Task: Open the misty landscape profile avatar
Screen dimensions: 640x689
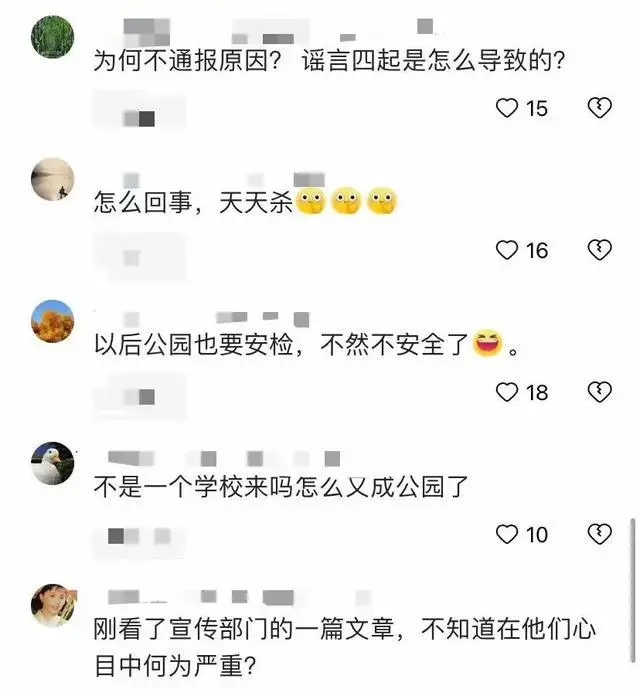Action: tap(53, 179)
